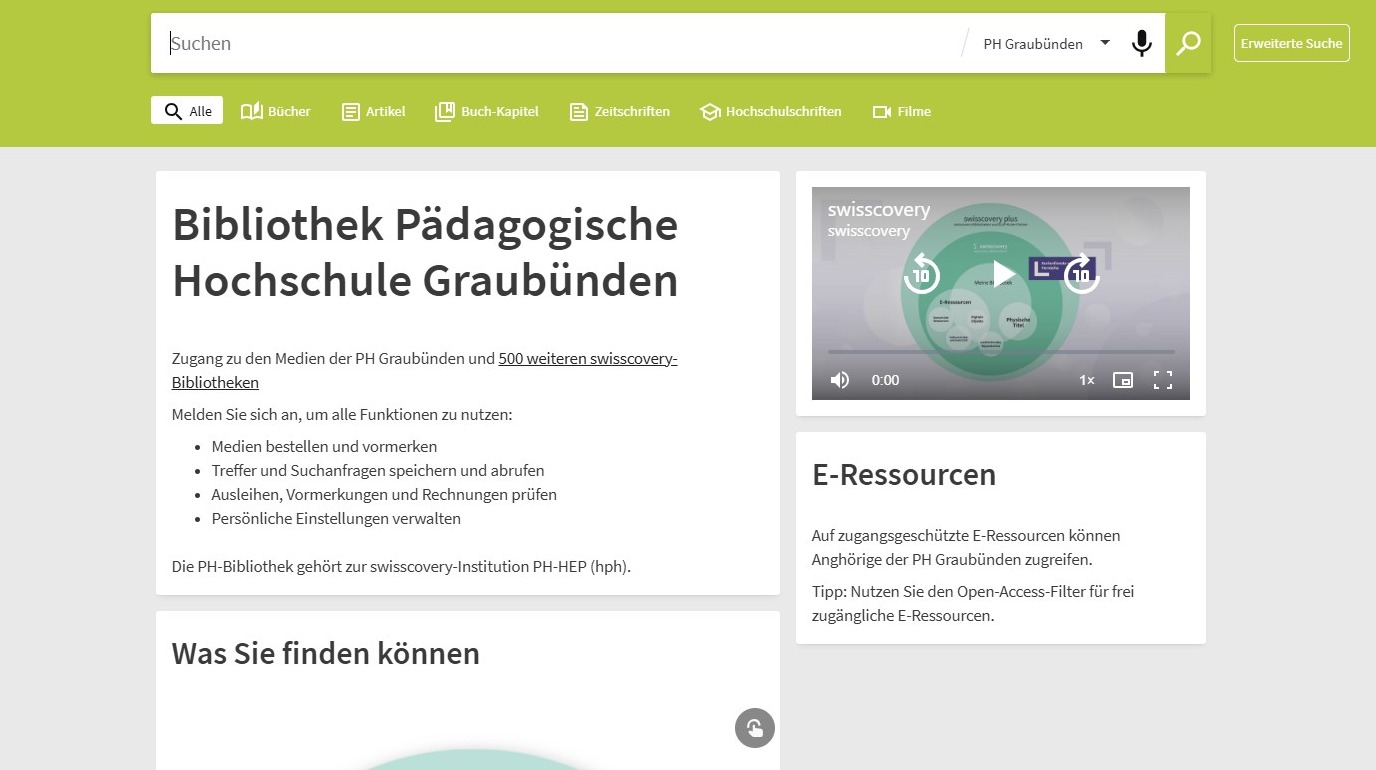
Task: Click the Was Sie finden können heading
Action: [x=326, y=653]
